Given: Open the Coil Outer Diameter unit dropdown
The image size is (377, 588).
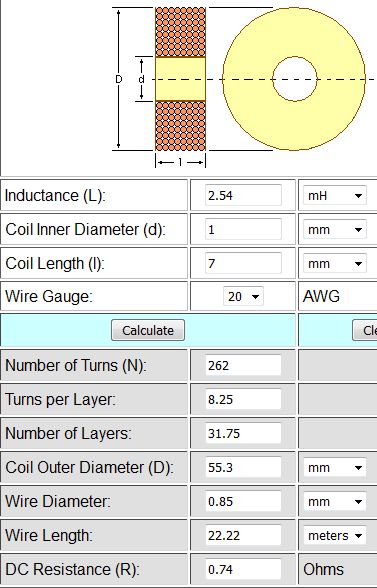Looking at the screenshot, I should tap(335, 467).
